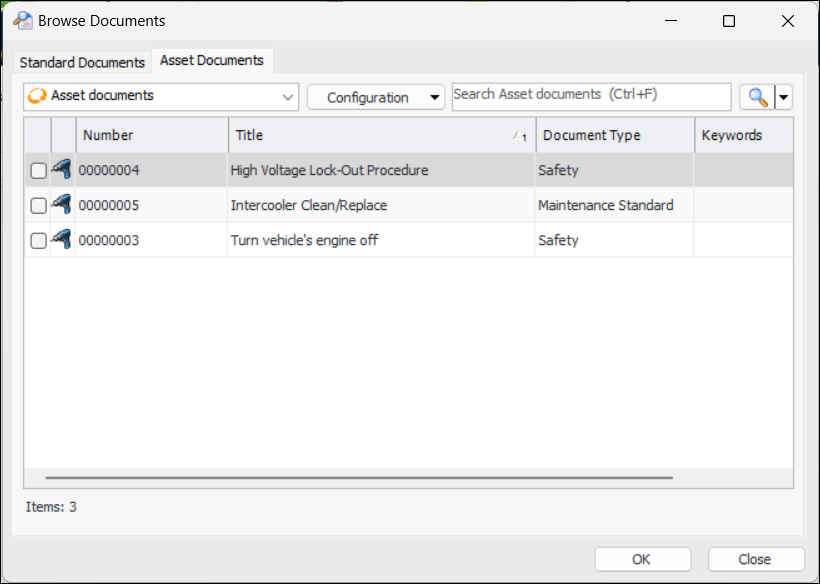Click the Close button at bottom
This screenshot has width=820, height=584.
point(755,559)
